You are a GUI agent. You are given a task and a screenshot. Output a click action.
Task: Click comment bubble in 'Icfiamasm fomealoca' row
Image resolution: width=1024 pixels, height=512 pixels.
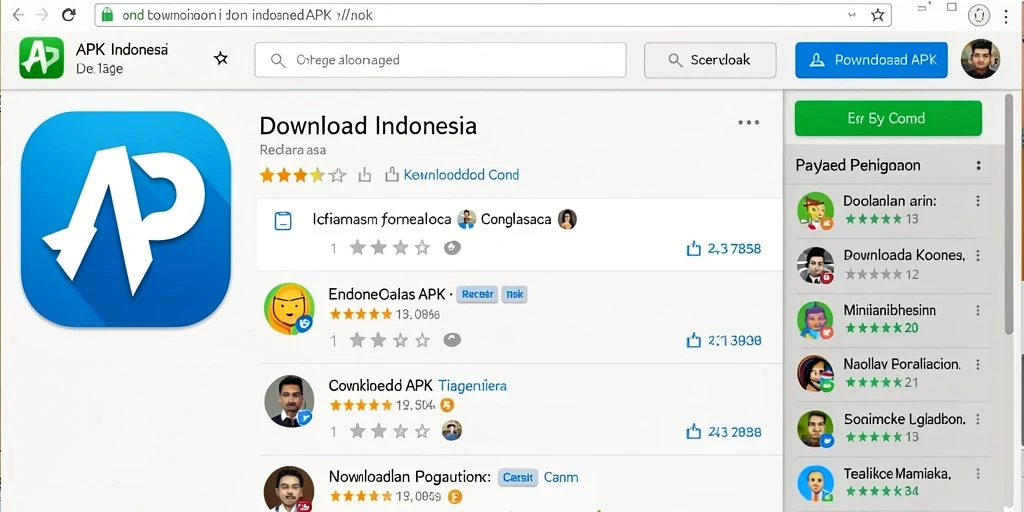pos(452,248)
